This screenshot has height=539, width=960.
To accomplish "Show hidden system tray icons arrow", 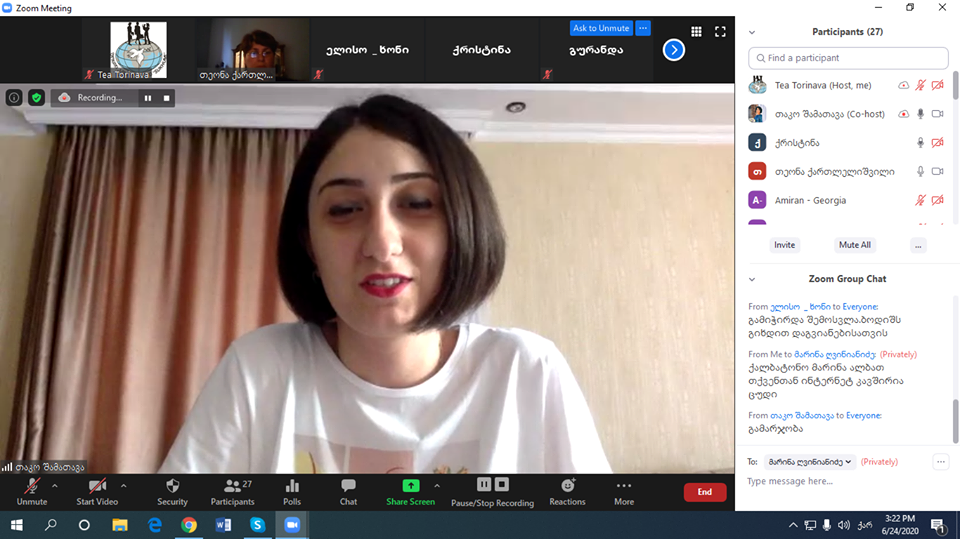I will pyautogui.click(x=793, y=525).
